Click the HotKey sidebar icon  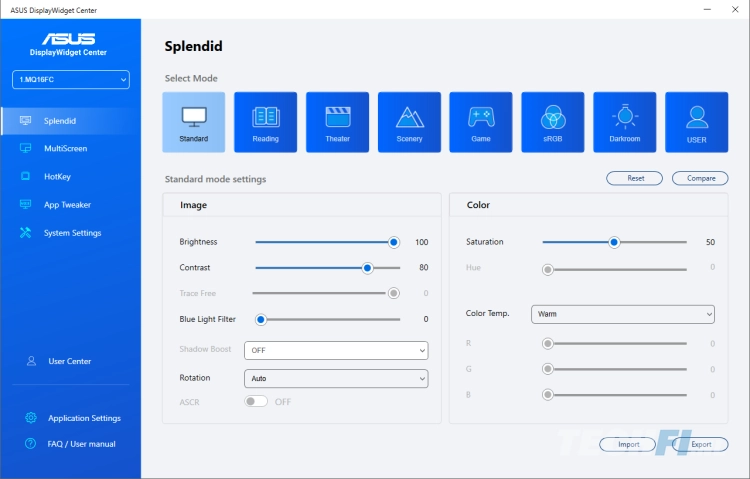(x=25, y=177)
